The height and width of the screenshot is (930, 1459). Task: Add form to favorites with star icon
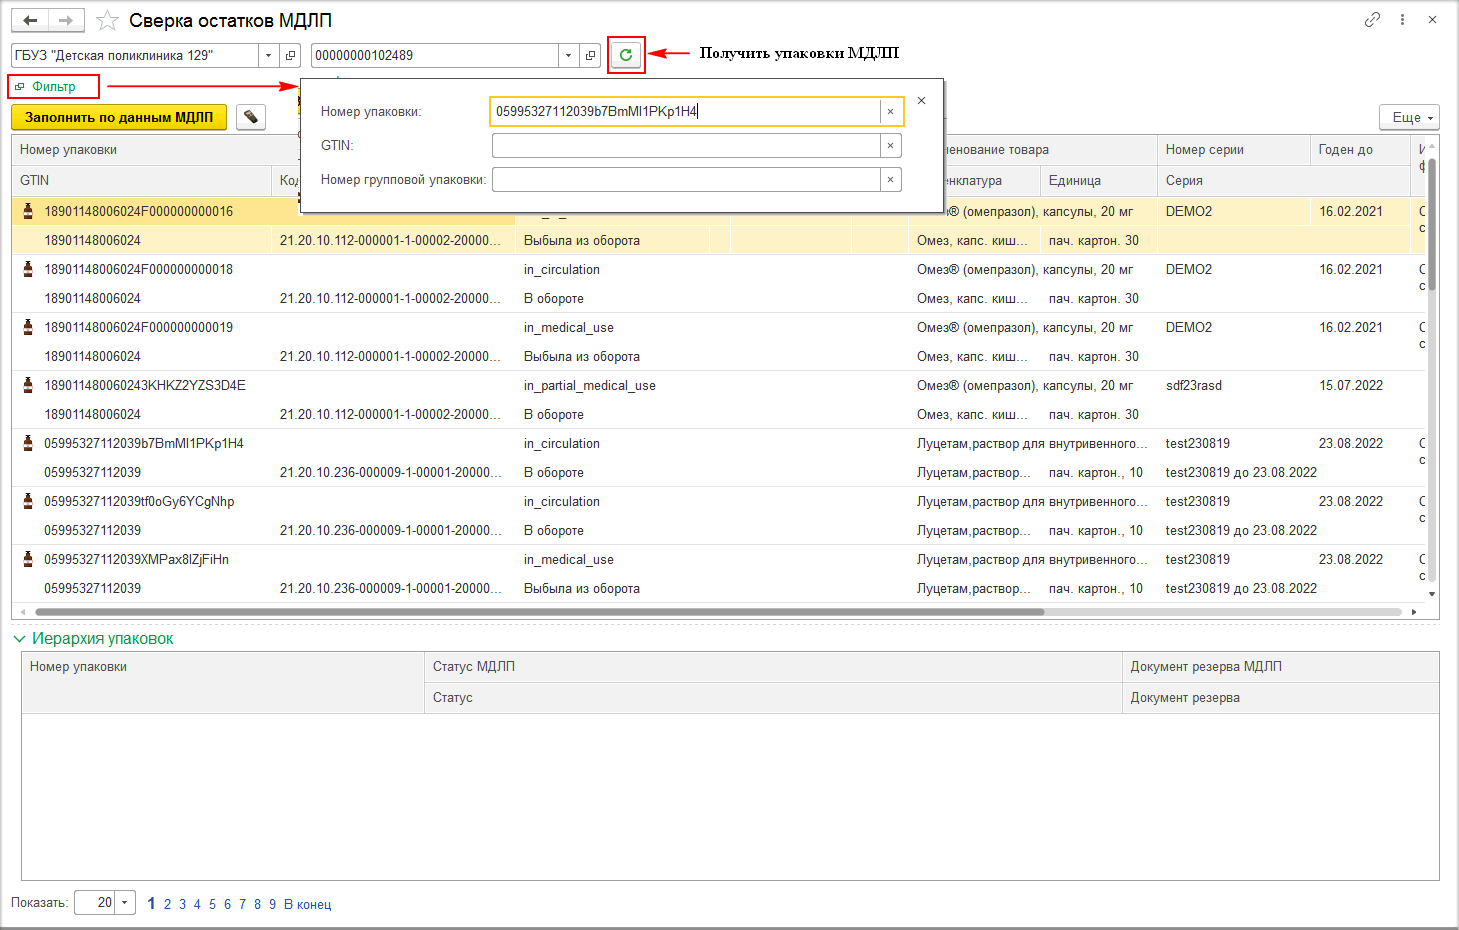point(107,20)
